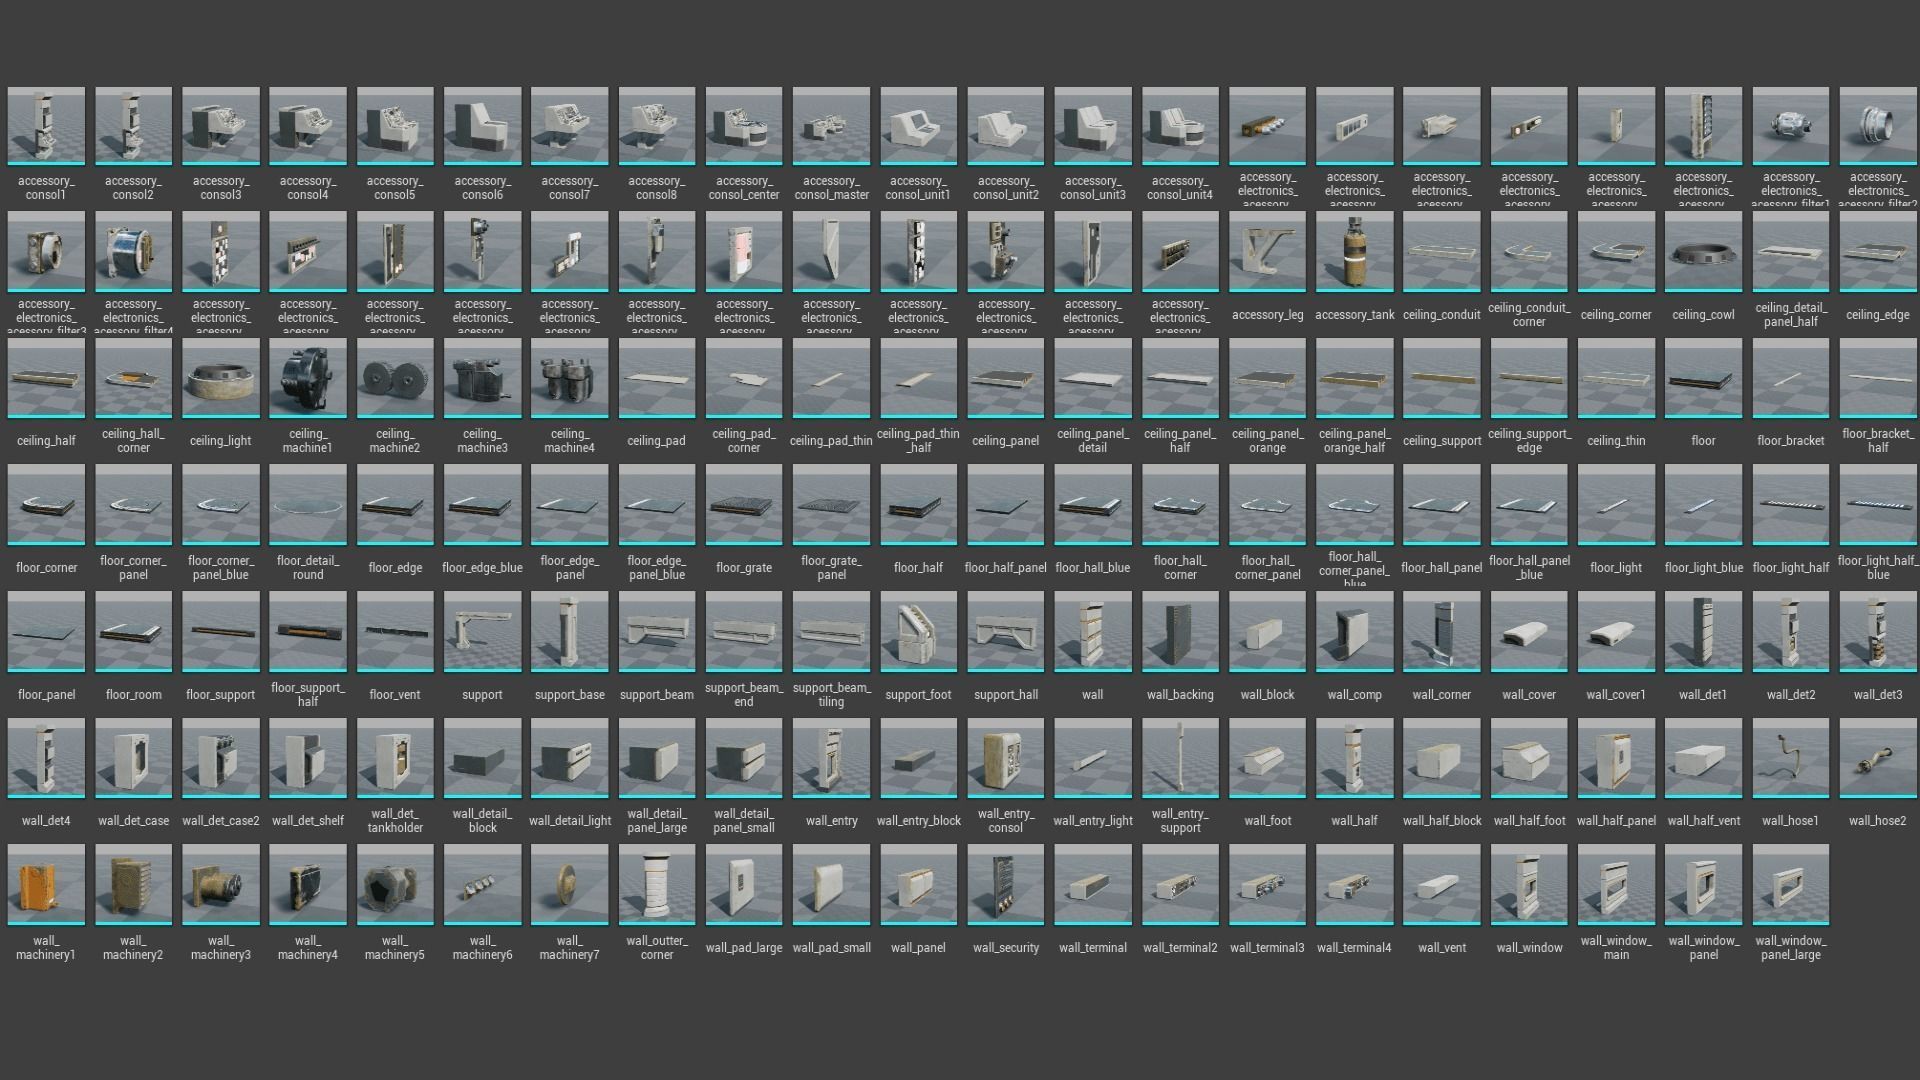Image resolution: width=1920 pixels, height=1080 pixels.
Task: Select the wall_window_panel_large asset
Action: coord(1790,885)
